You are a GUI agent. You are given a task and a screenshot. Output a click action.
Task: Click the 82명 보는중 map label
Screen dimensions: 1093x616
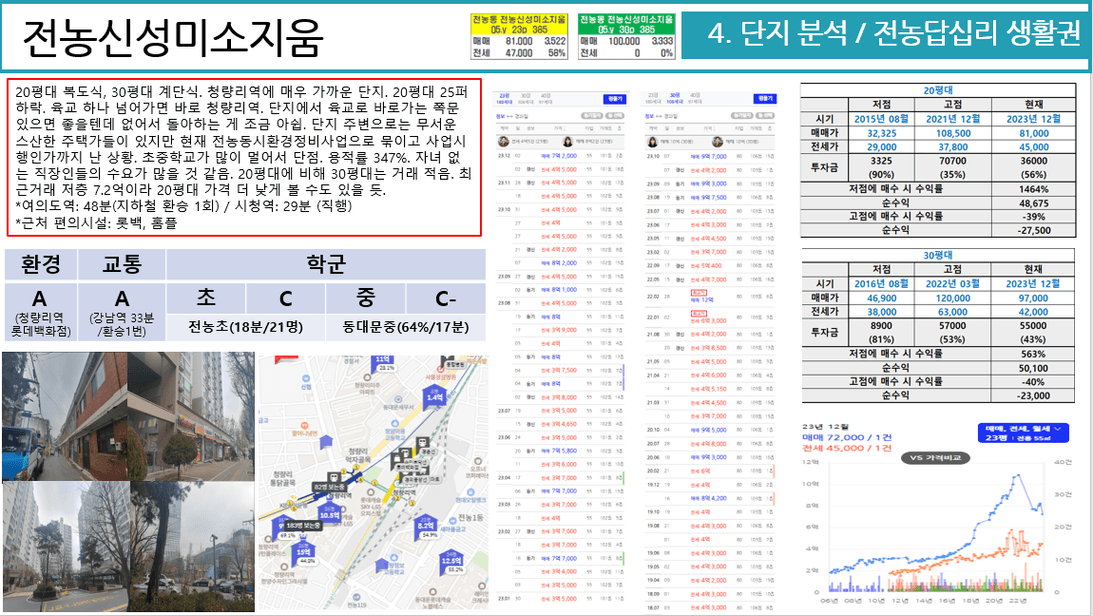click(329, 487)
